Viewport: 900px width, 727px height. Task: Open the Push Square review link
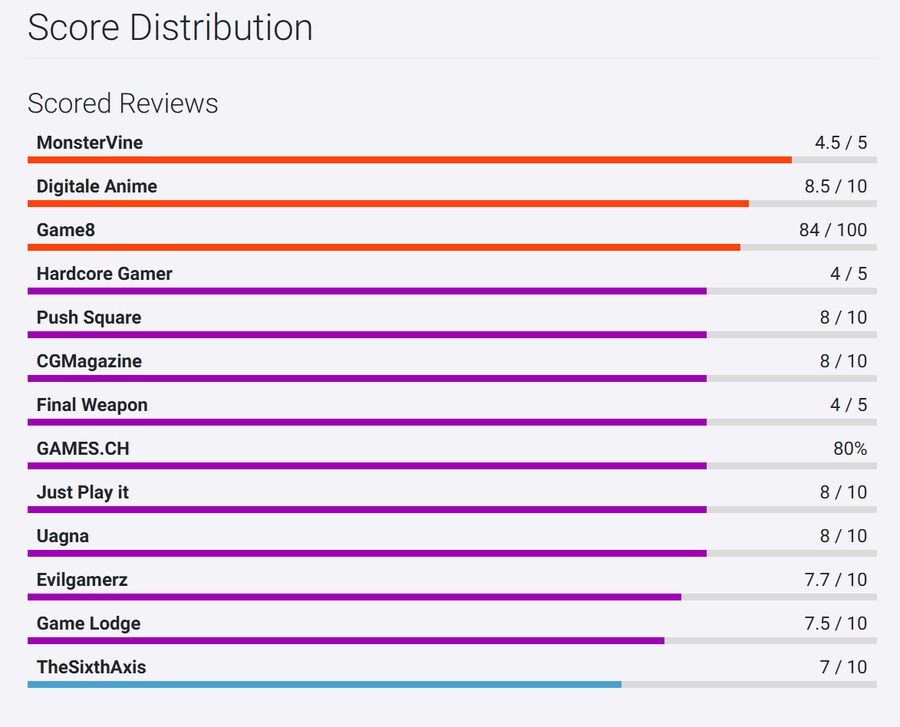[x=88, y=317]
